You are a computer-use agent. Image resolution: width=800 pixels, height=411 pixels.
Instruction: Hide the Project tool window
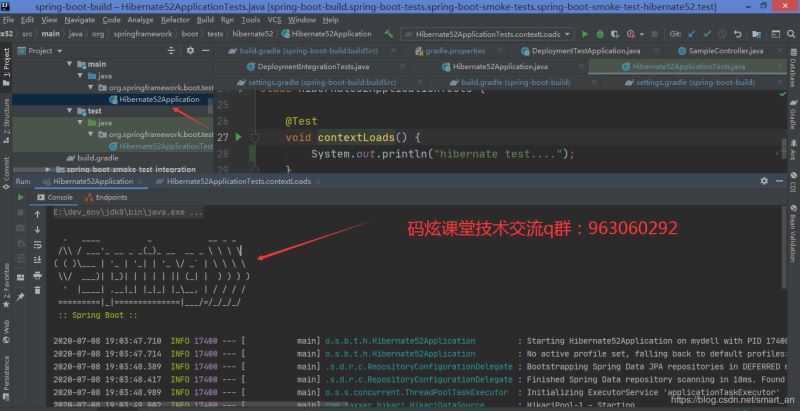click(206, 50)
